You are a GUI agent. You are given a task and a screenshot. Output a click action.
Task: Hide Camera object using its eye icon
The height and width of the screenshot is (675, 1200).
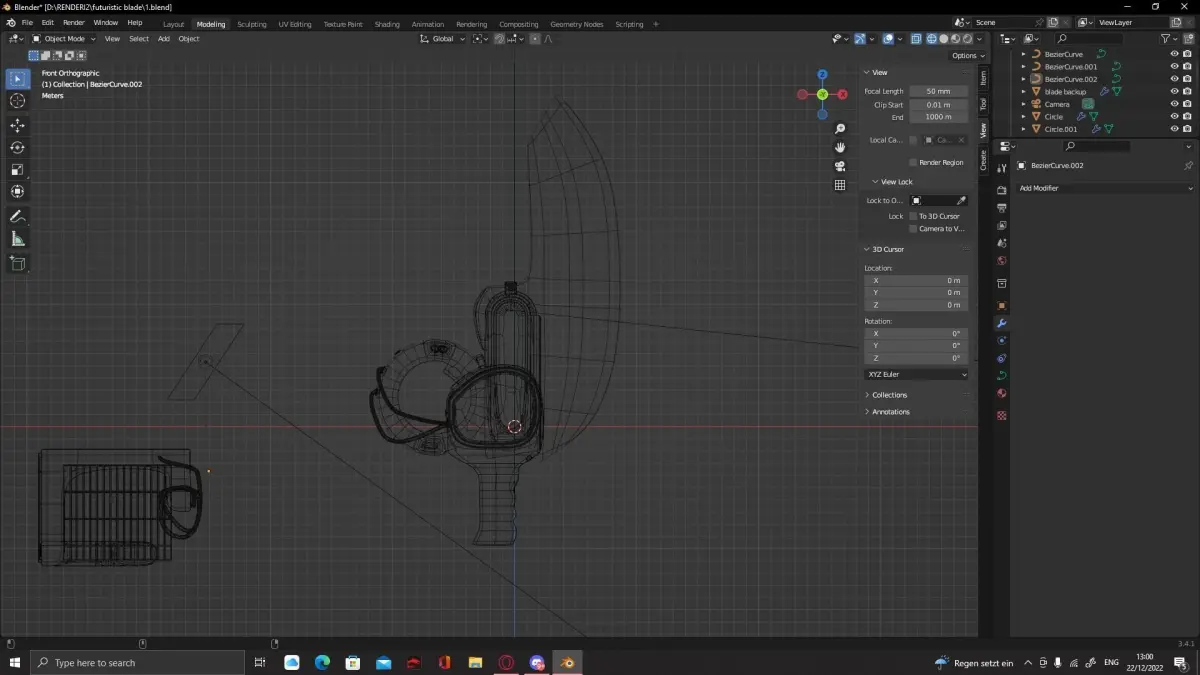click(1174, 104)
